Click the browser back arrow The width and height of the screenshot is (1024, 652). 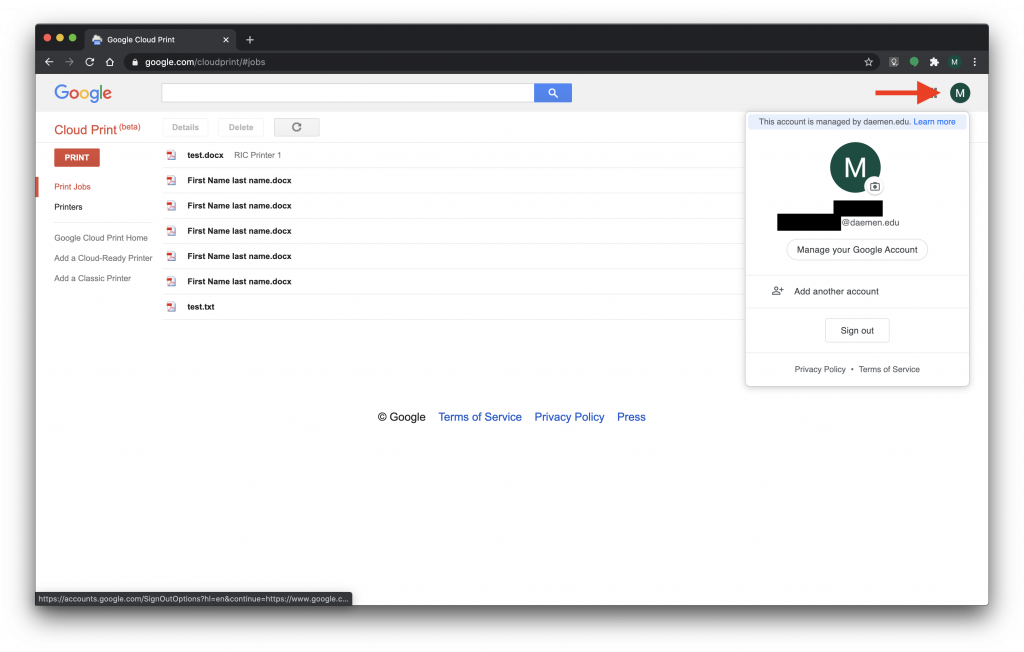[x=49, y=62]
